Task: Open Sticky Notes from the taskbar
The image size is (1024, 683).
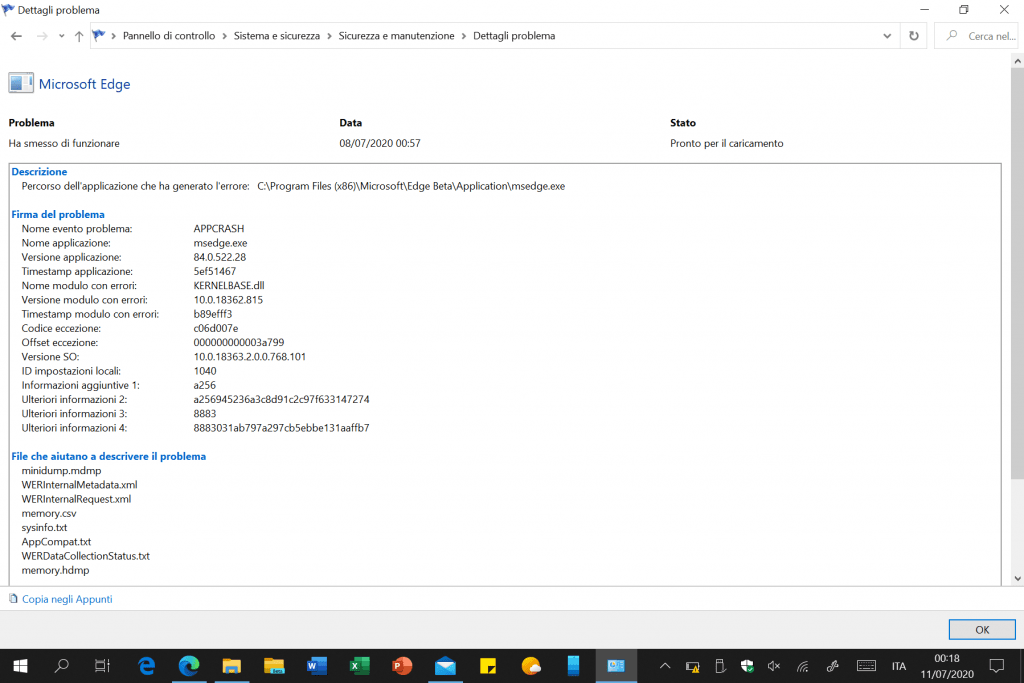Action: [489, 666]
